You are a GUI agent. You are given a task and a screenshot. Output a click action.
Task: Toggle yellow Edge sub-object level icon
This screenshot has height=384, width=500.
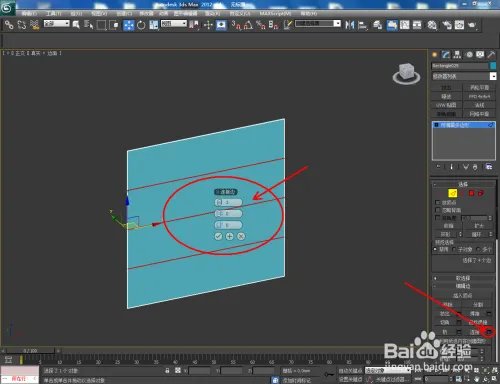click(452, 193)
